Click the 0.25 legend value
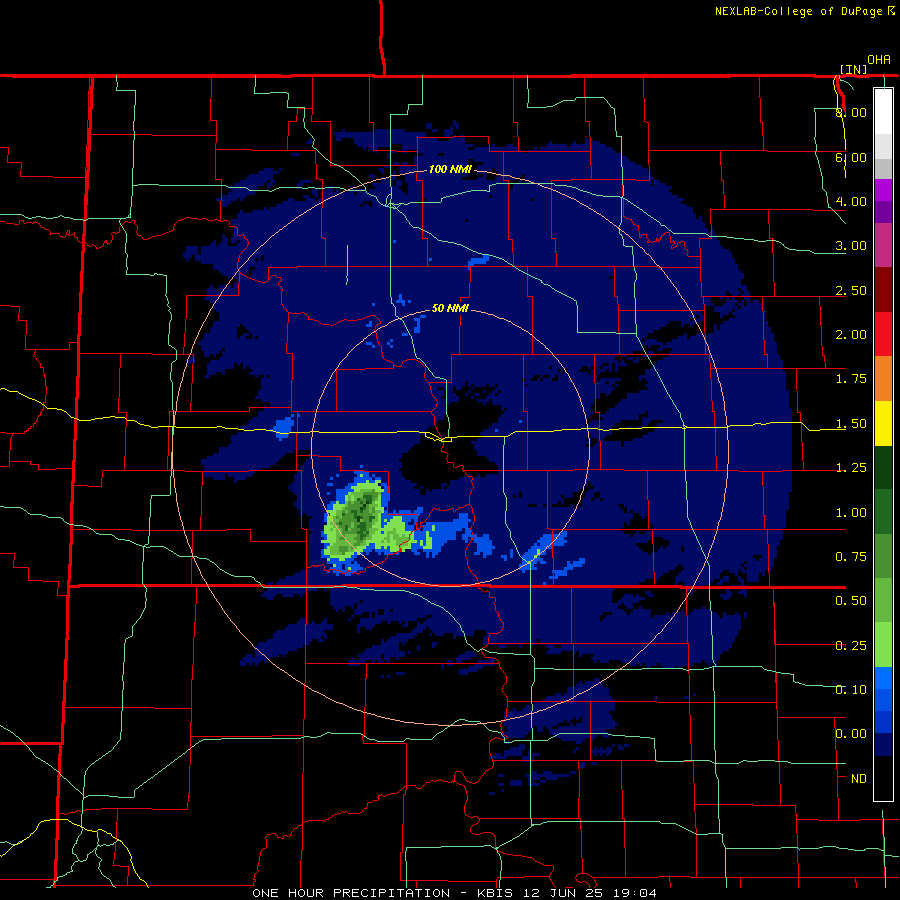The image size is (900, 900). [x=851, y=646]
